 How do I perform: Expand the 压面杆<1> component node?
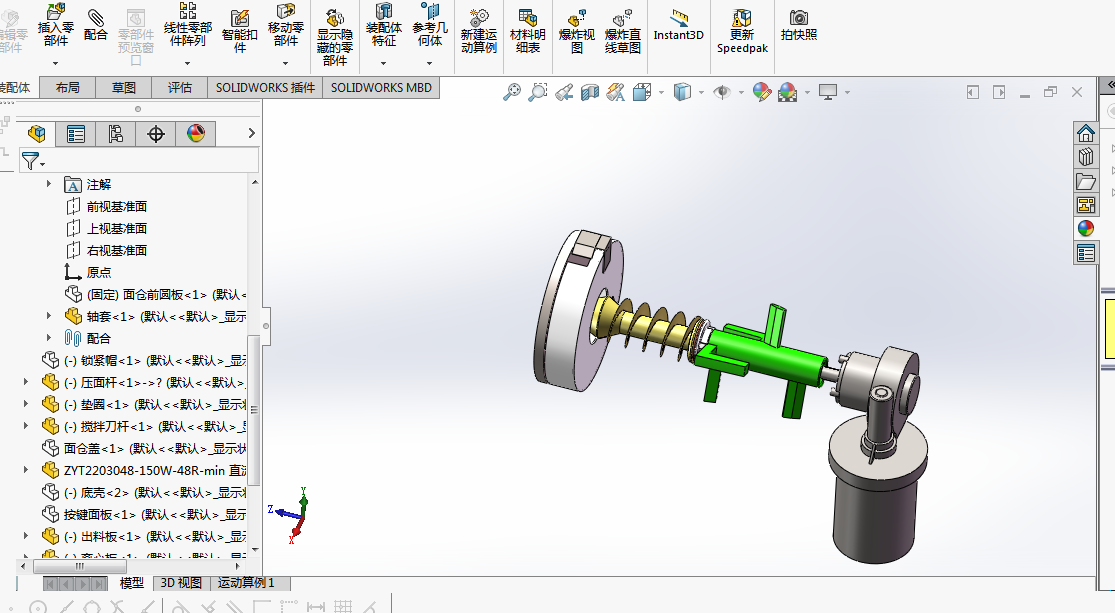pos(26,382)
